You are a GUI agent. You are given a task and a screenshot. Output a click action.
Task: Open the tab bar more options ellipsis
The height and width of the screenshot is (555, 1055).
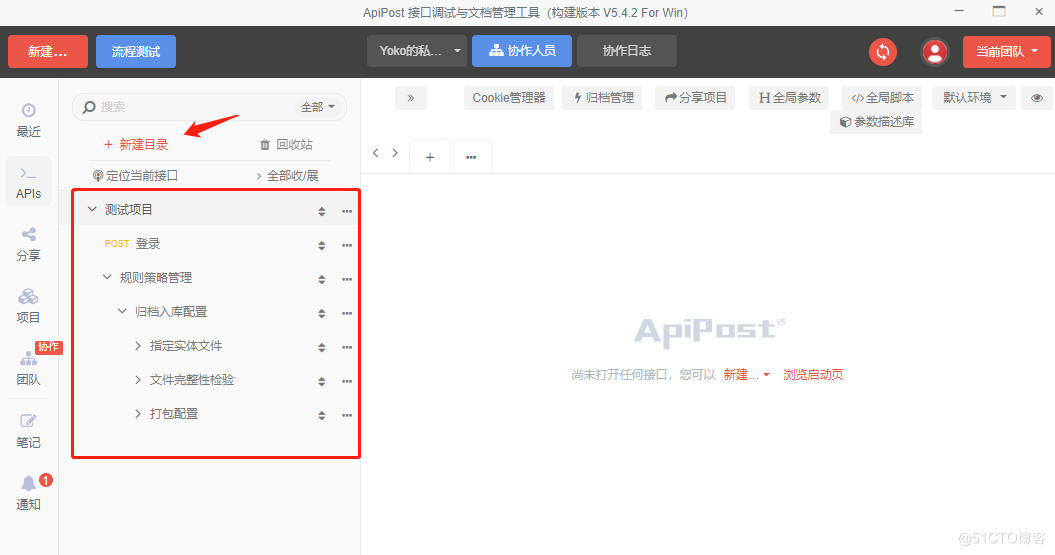[471, 157]
